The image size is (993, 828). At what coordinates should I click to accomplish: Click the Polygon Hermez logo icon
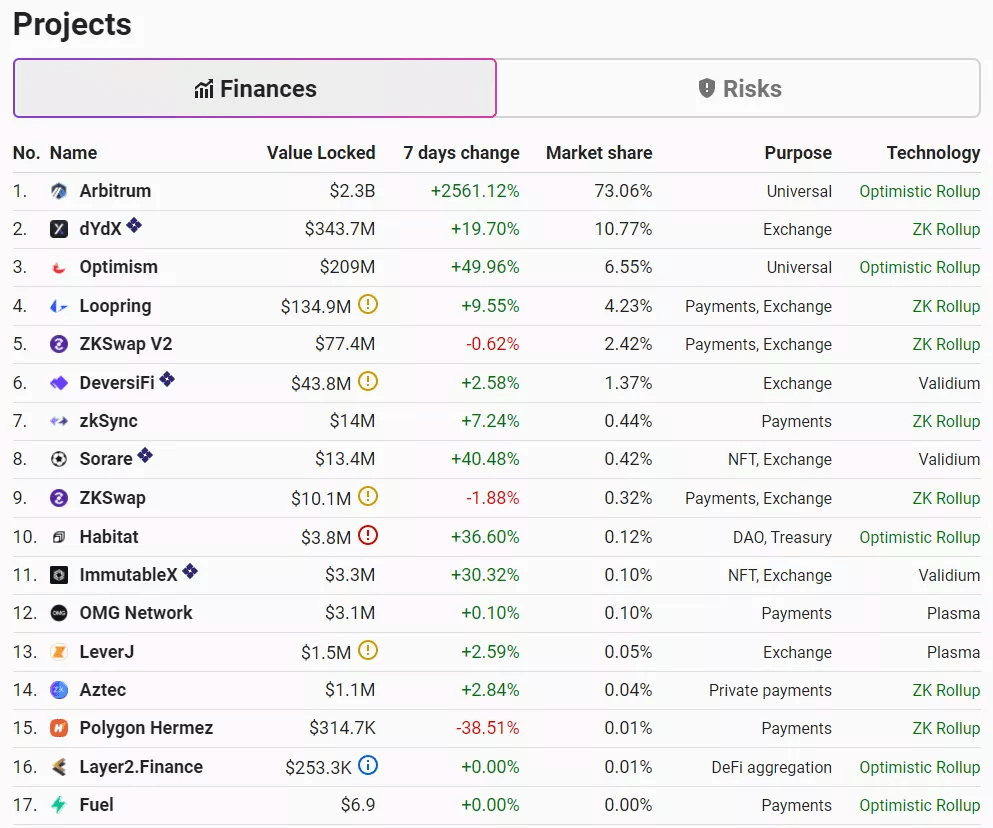tap(59, 728)
